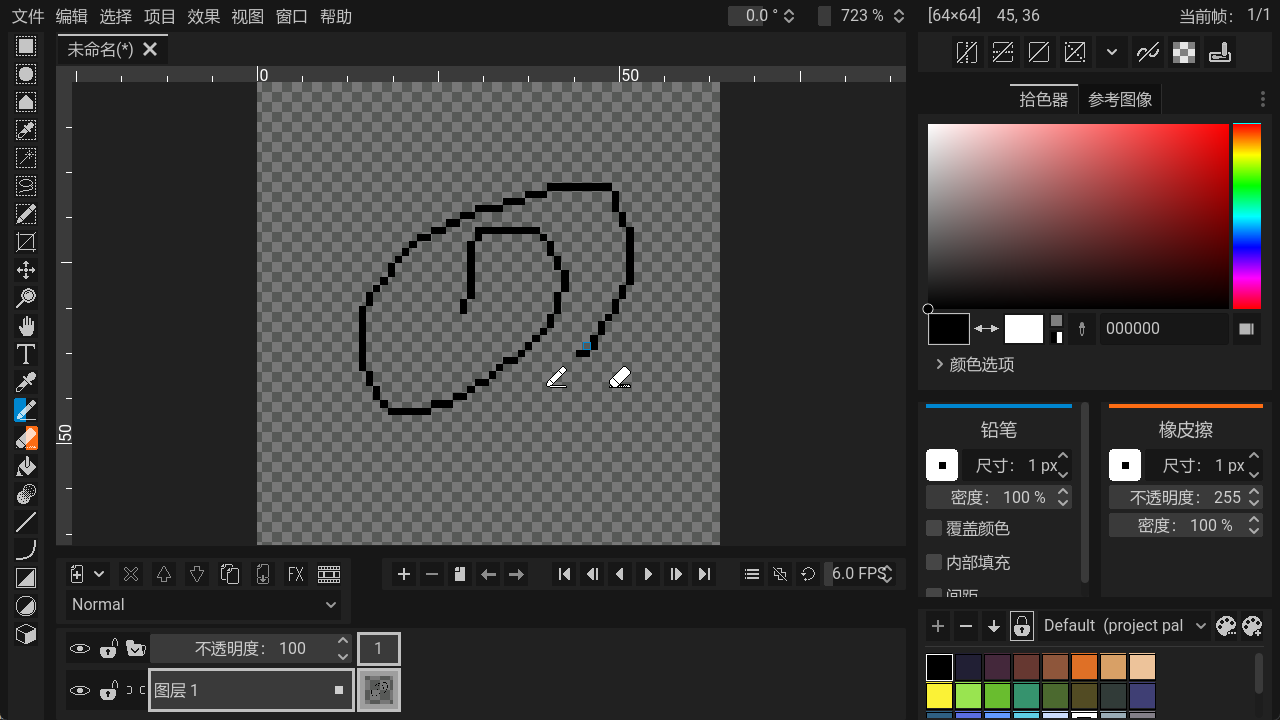The width and height of the screenshot is (1280, 720).
Task: Switch to the 参考图像 tab
Action: (x=1120, y=99)
